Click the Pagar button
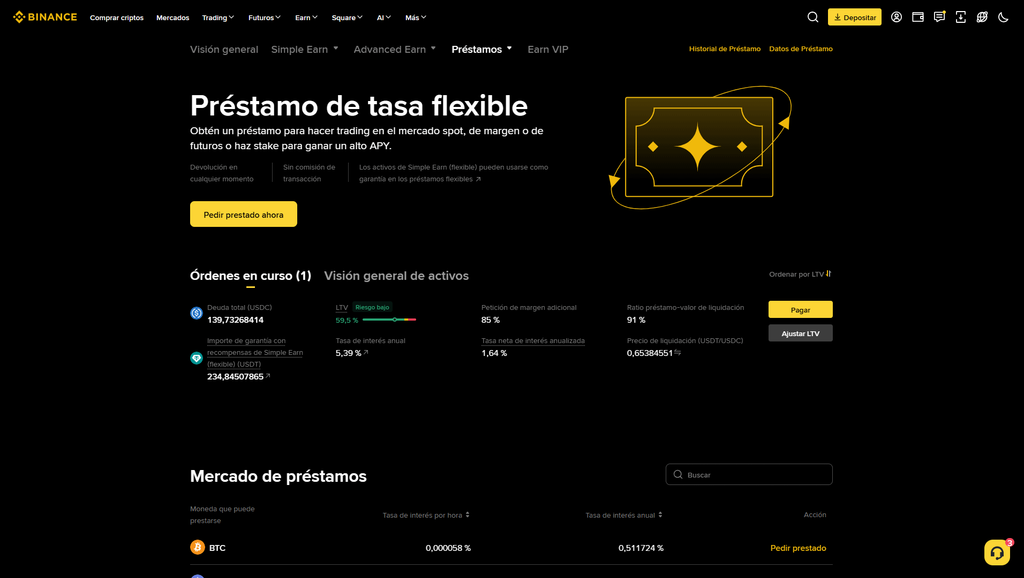 800,310
